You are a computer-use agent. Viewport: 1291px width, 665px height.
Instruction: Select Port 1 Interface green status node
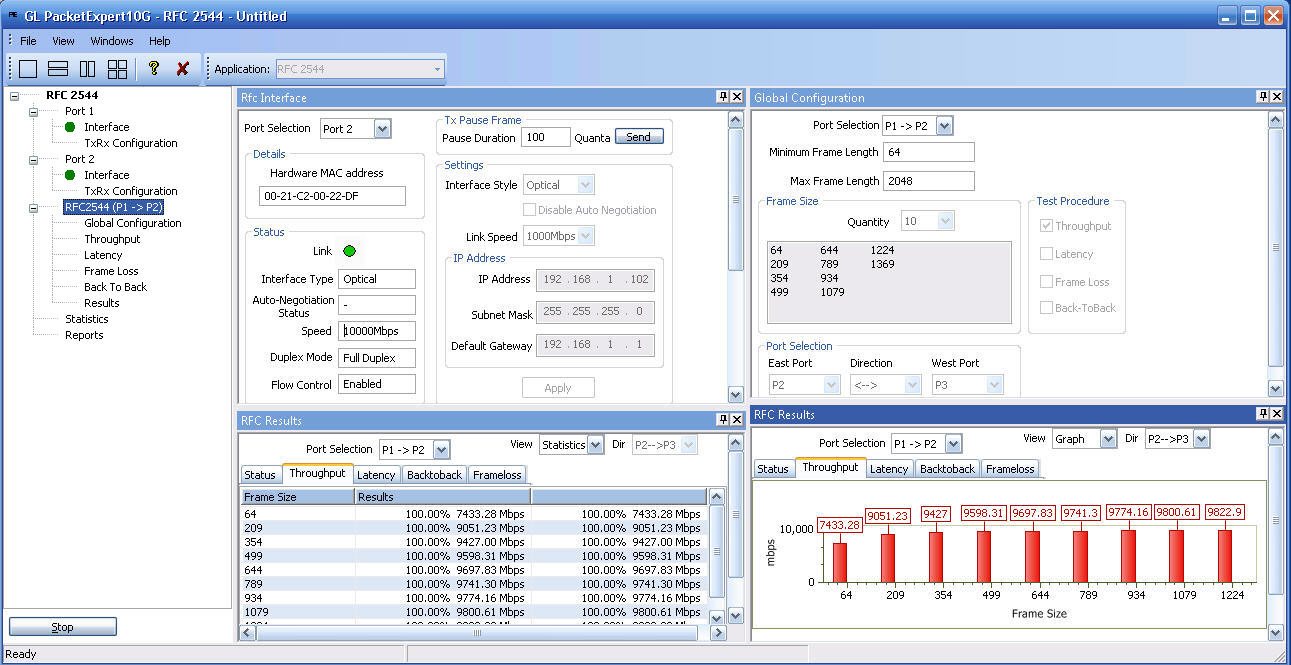pos(70,127)
